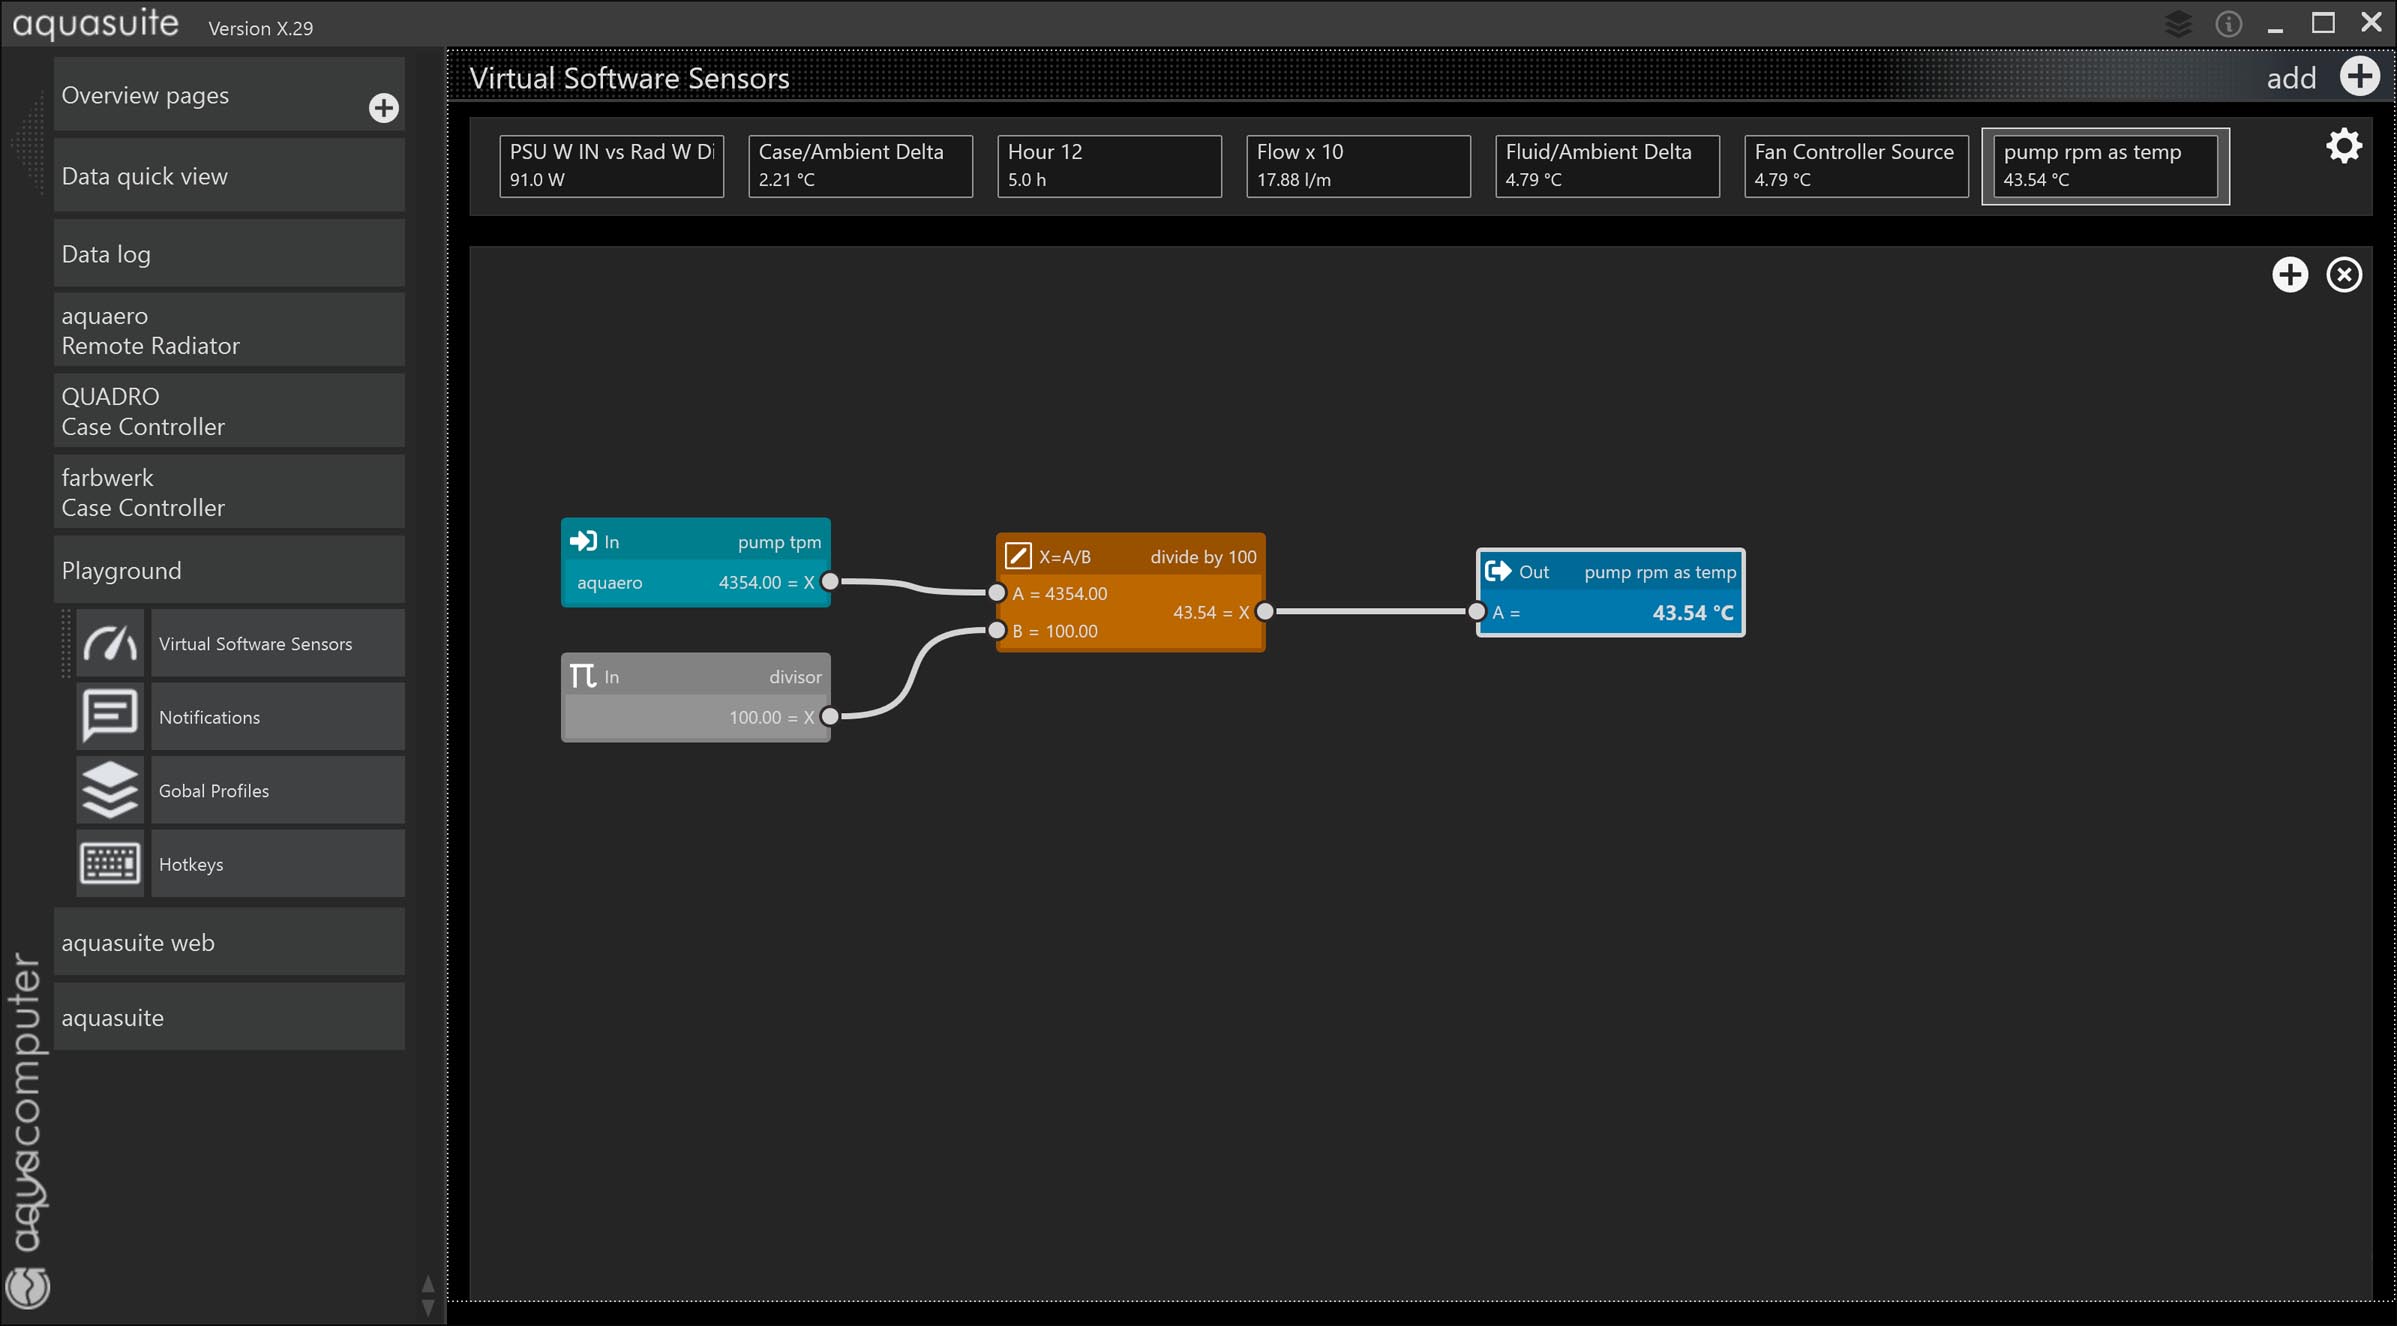Open the profiles layers icon in title bar

(2178, 24)
